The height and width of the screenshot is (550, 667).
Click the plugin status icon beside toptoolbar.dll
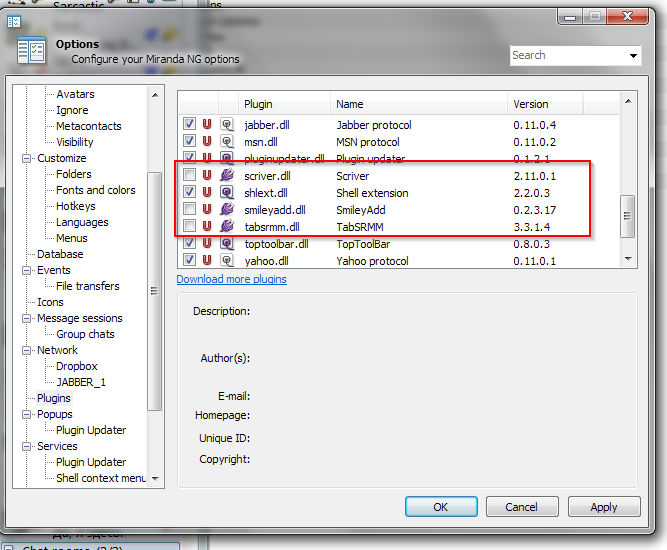click(x=227, y=243)
